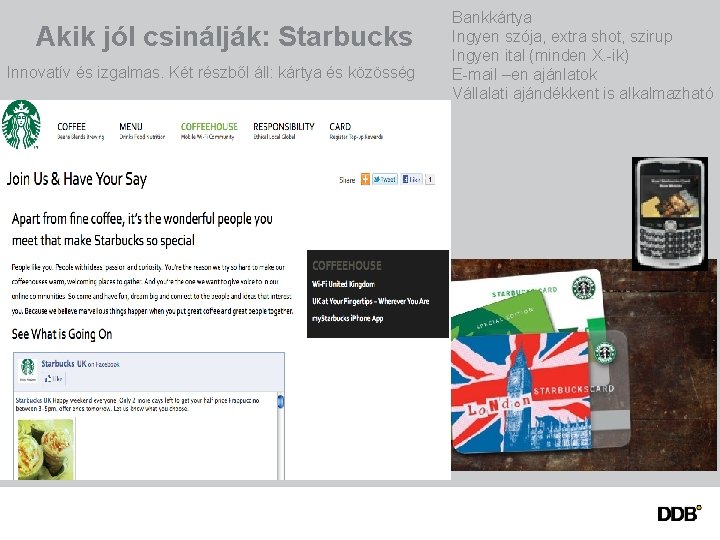This screenshot has height=540, width=720.
Task: Click the Facebook widget scrollbar thumb
Action: tap(280, 401)
